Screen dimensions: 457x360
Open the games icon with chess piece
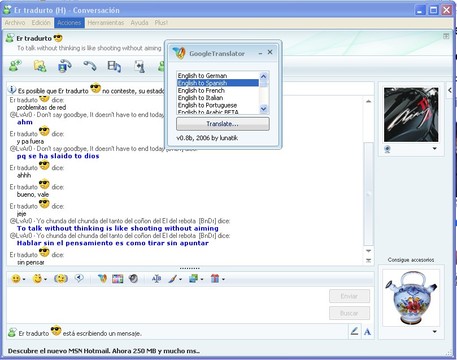139,66
